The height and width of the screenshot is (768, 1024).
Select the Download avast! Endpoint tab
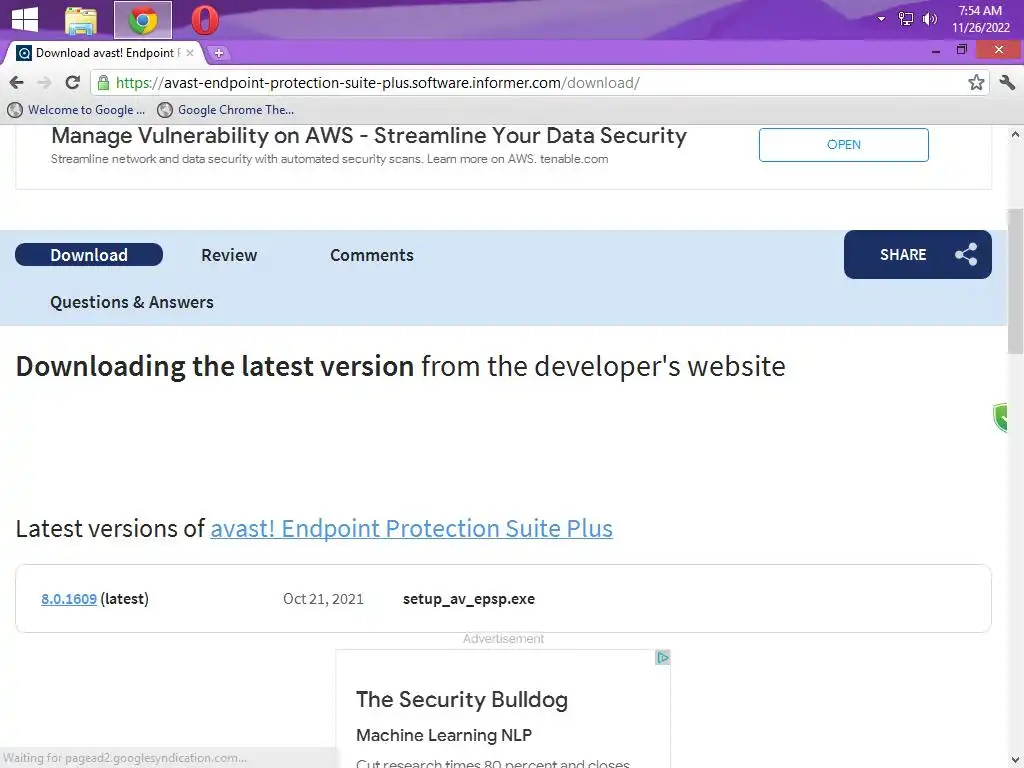tap(104, 53)
